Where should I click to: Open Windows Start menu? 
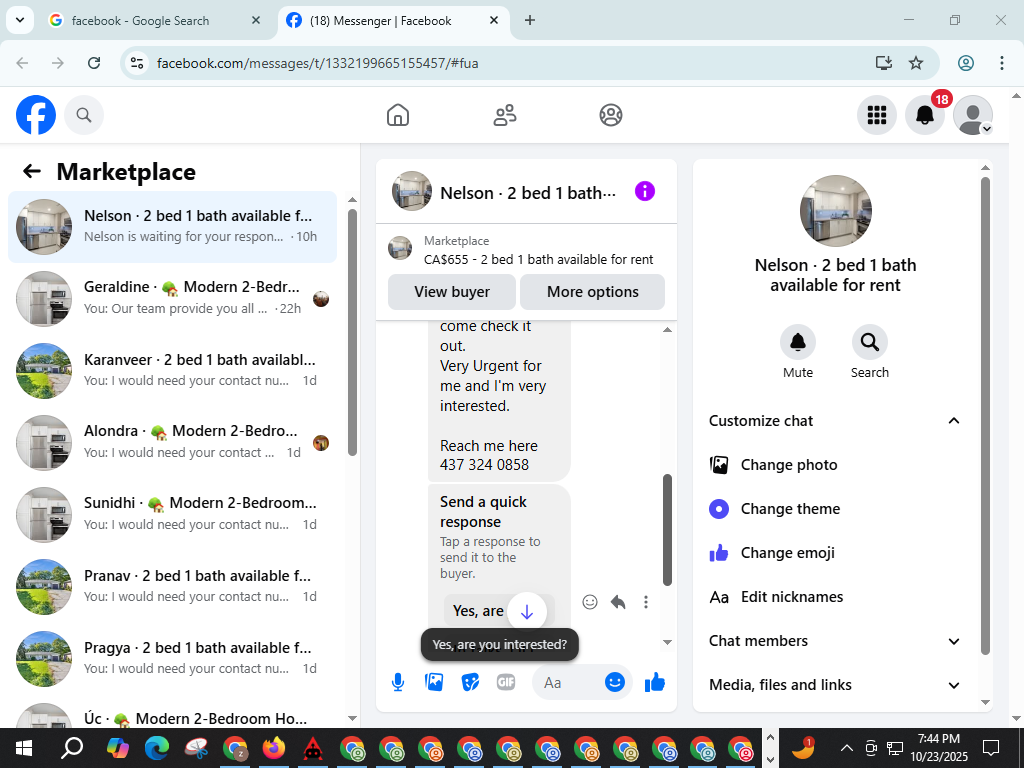[24, 748]
